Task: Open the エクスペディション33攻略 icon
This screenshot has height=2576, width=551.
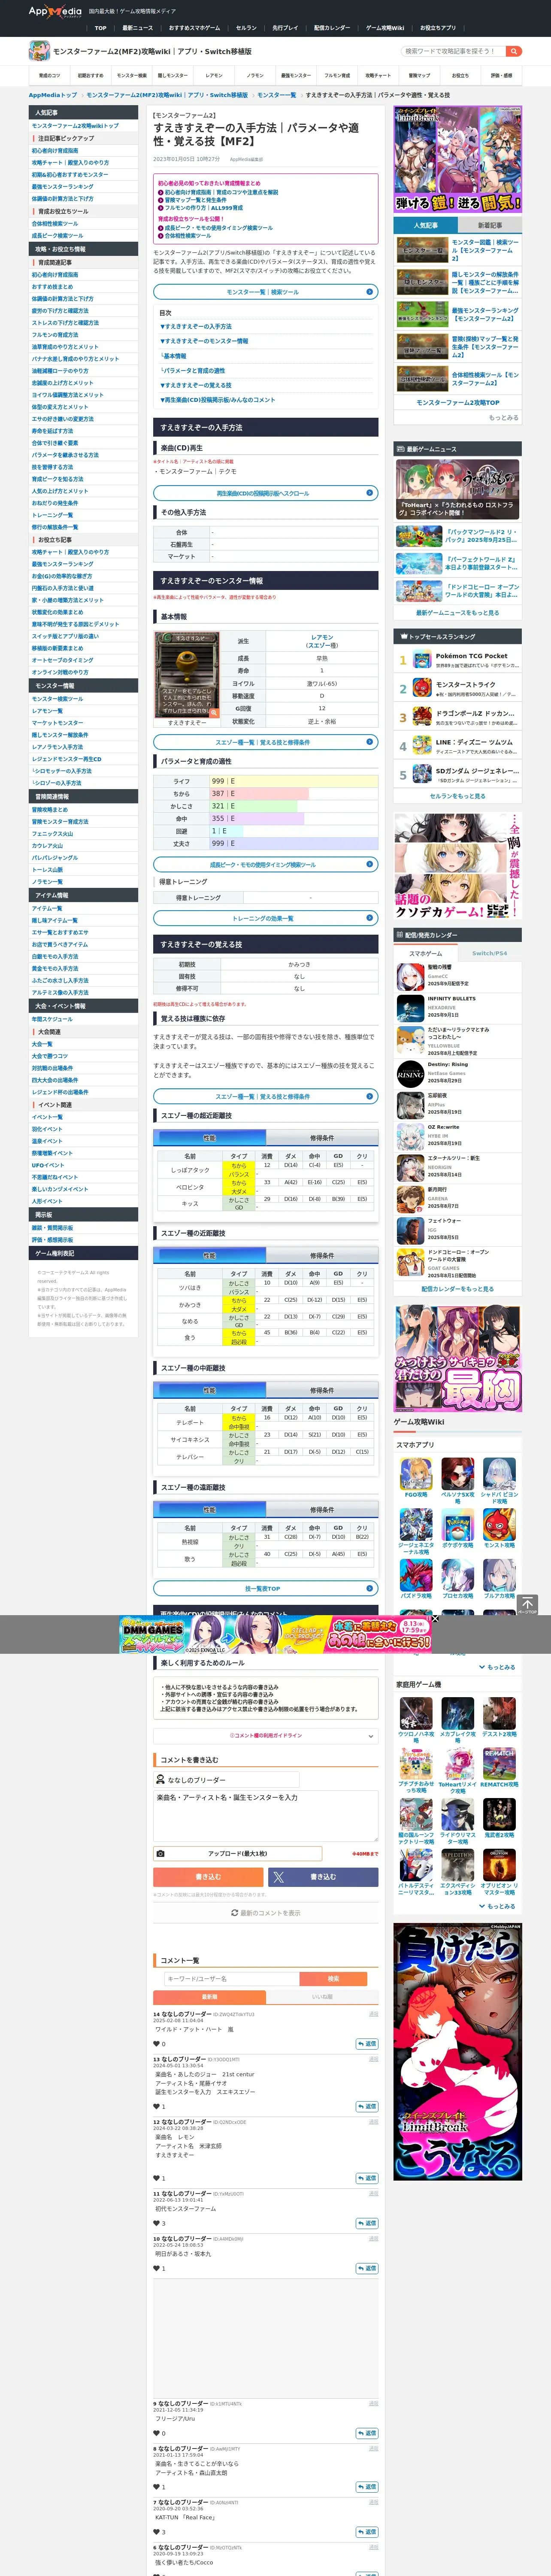Action: click(458, 1865)
